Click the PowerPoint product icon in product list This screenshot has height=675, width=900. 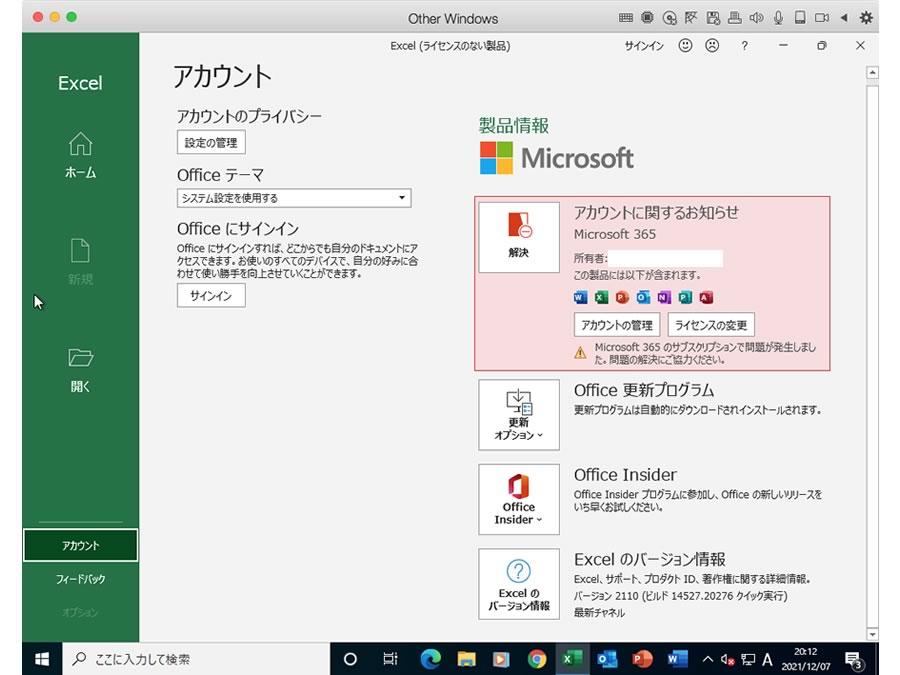(x=622, y=297)
